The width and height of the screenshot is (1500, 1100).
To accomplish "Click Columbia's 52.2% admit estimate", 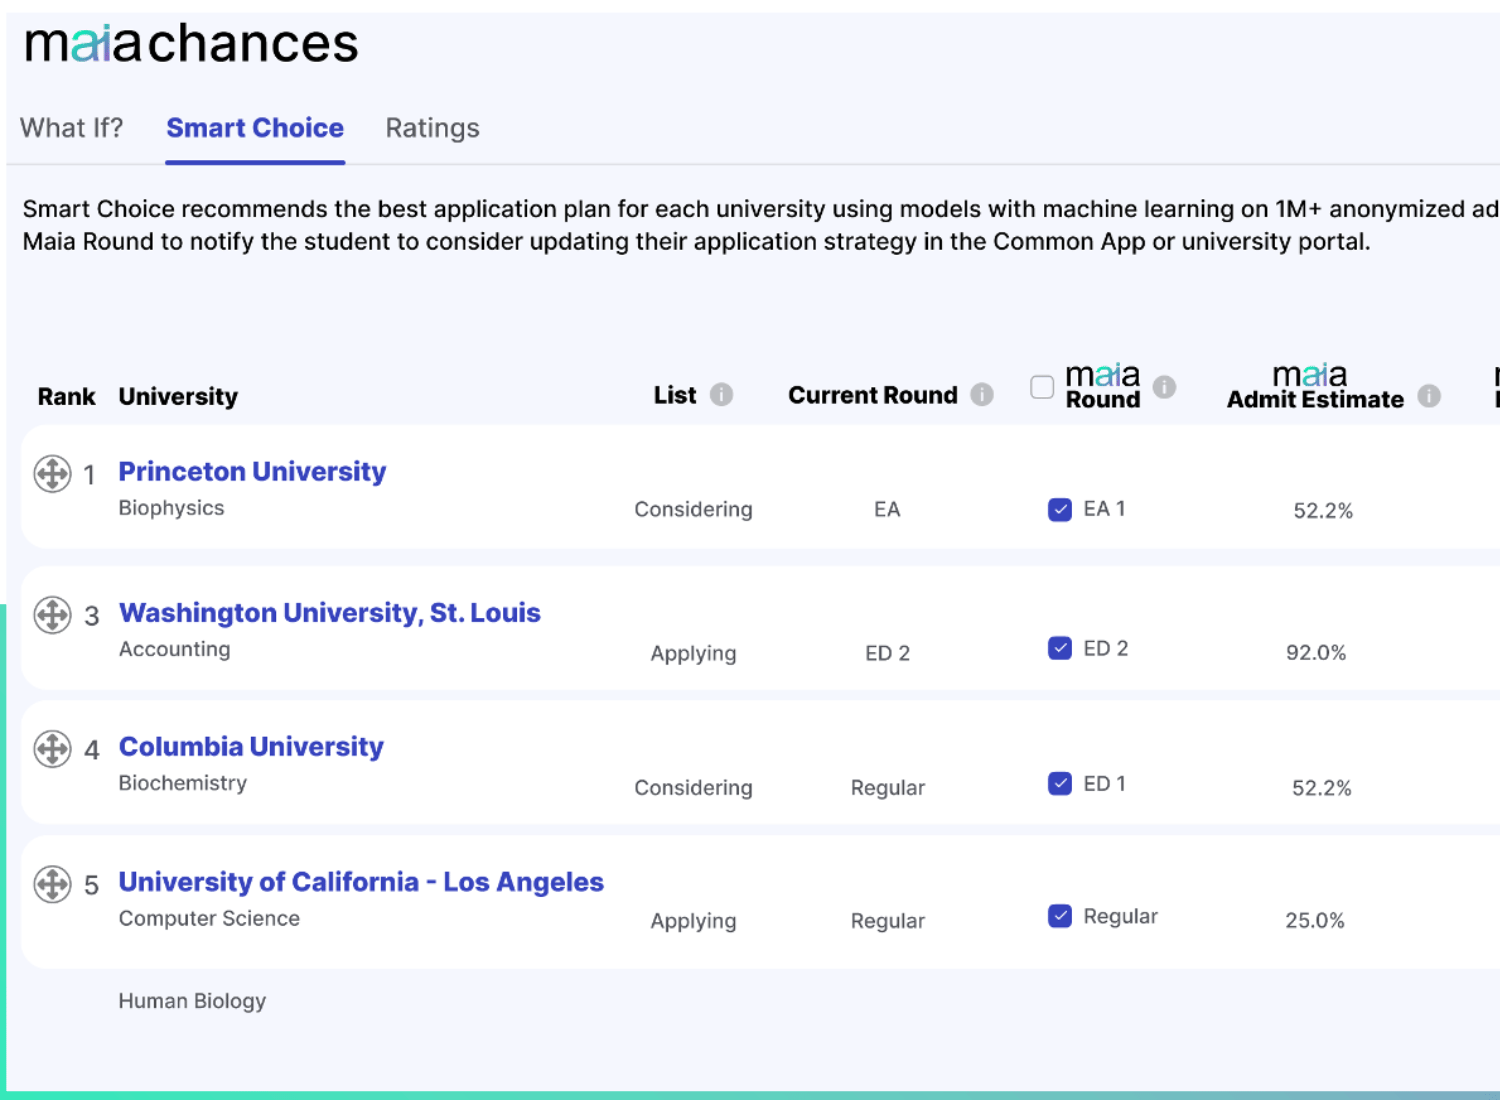I will click(x=1321, y=788).
